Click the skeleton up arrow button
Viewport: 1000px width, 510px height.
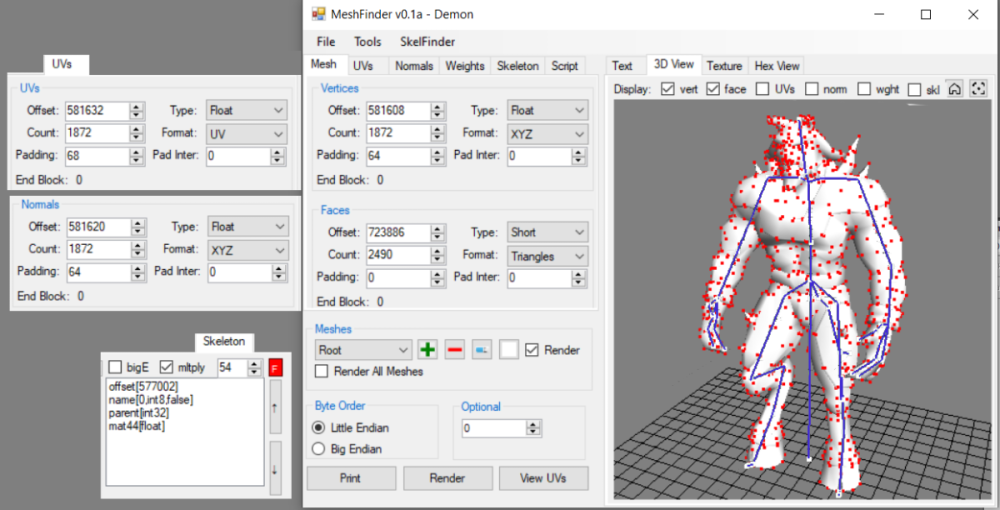pos(276,407)
